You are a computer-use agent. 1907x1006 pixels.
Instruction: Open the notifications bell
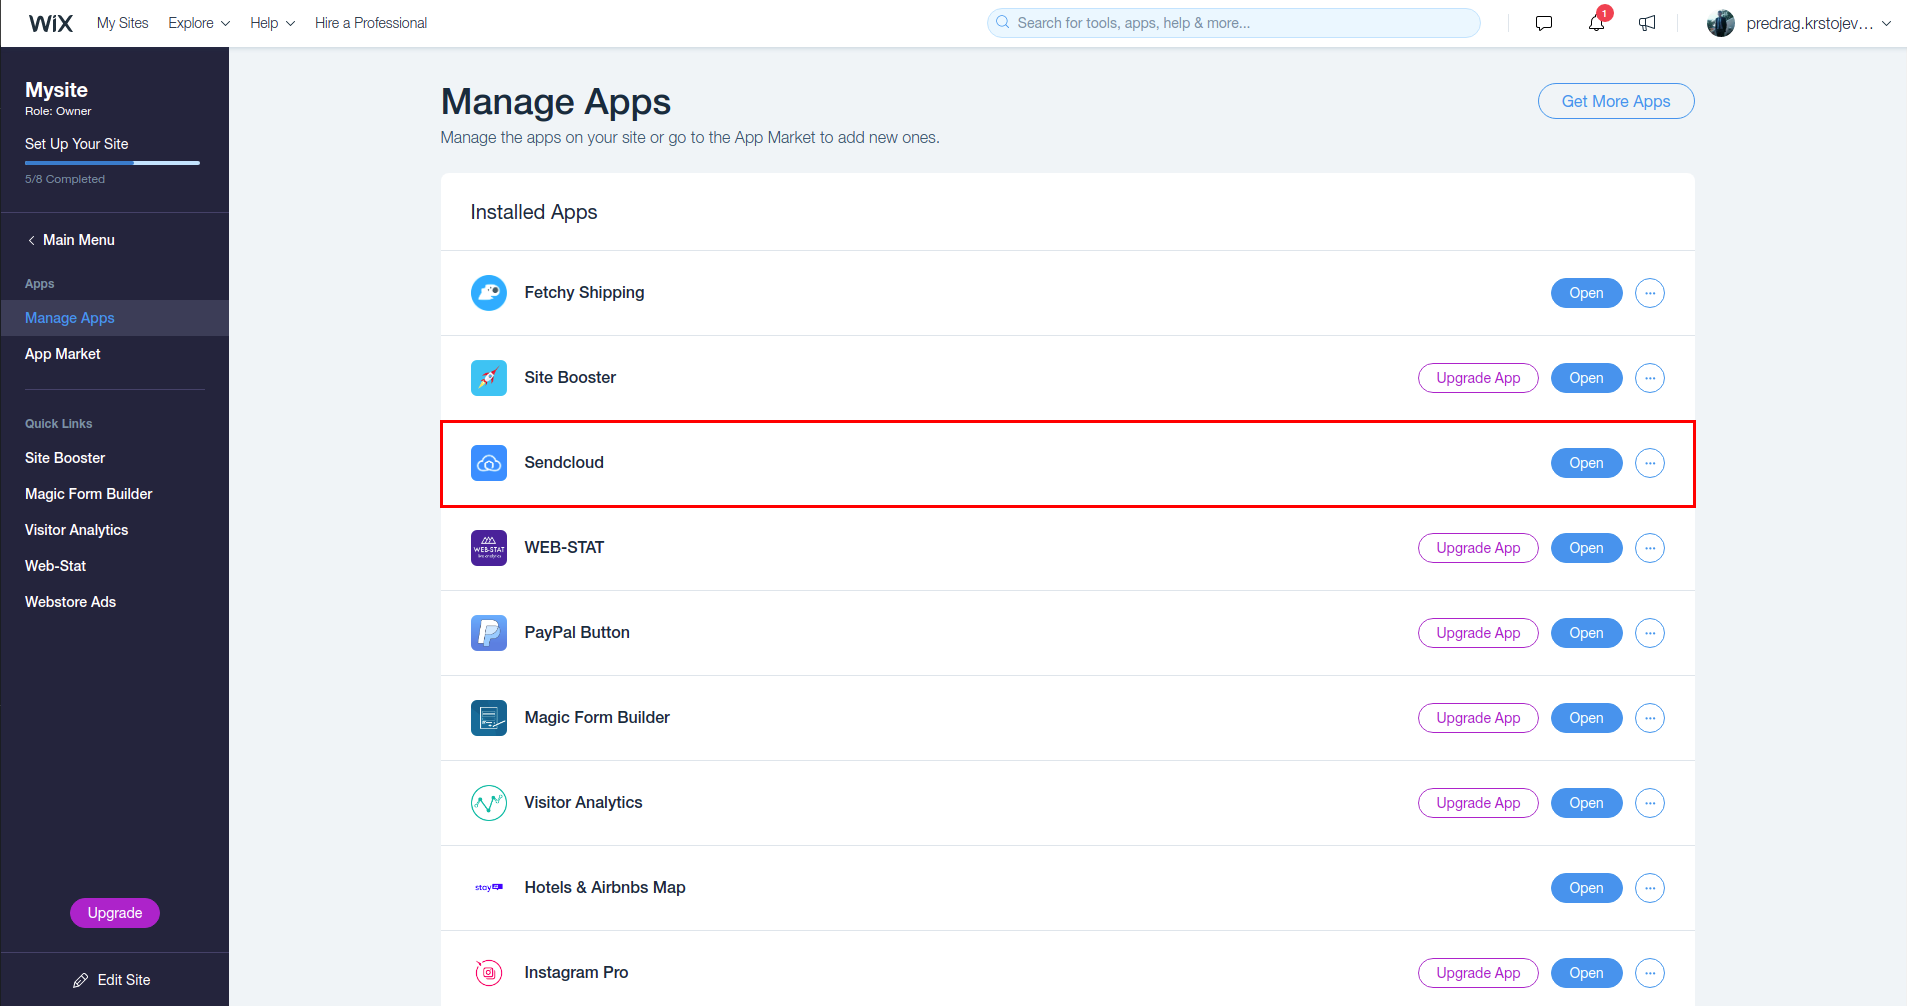tap(1596, 23)
